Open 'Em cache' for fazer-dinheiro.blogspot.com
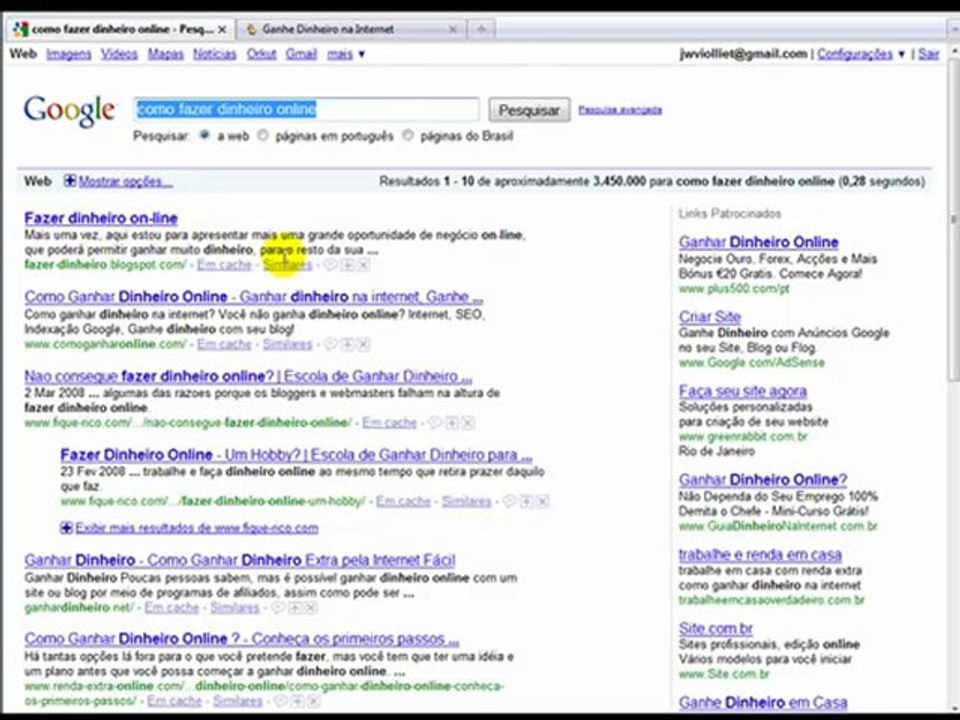 tap(224, 264)
